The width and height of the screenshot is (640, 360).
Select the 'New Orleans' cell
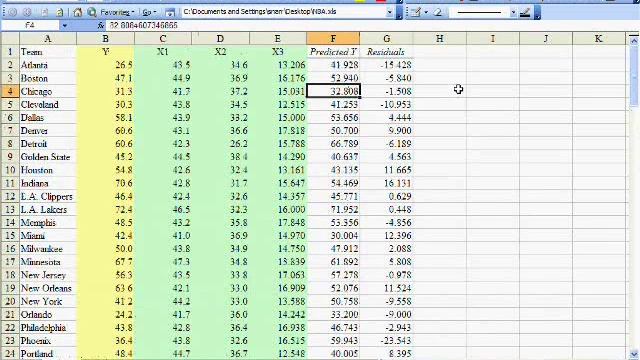[x=48, y=288]
